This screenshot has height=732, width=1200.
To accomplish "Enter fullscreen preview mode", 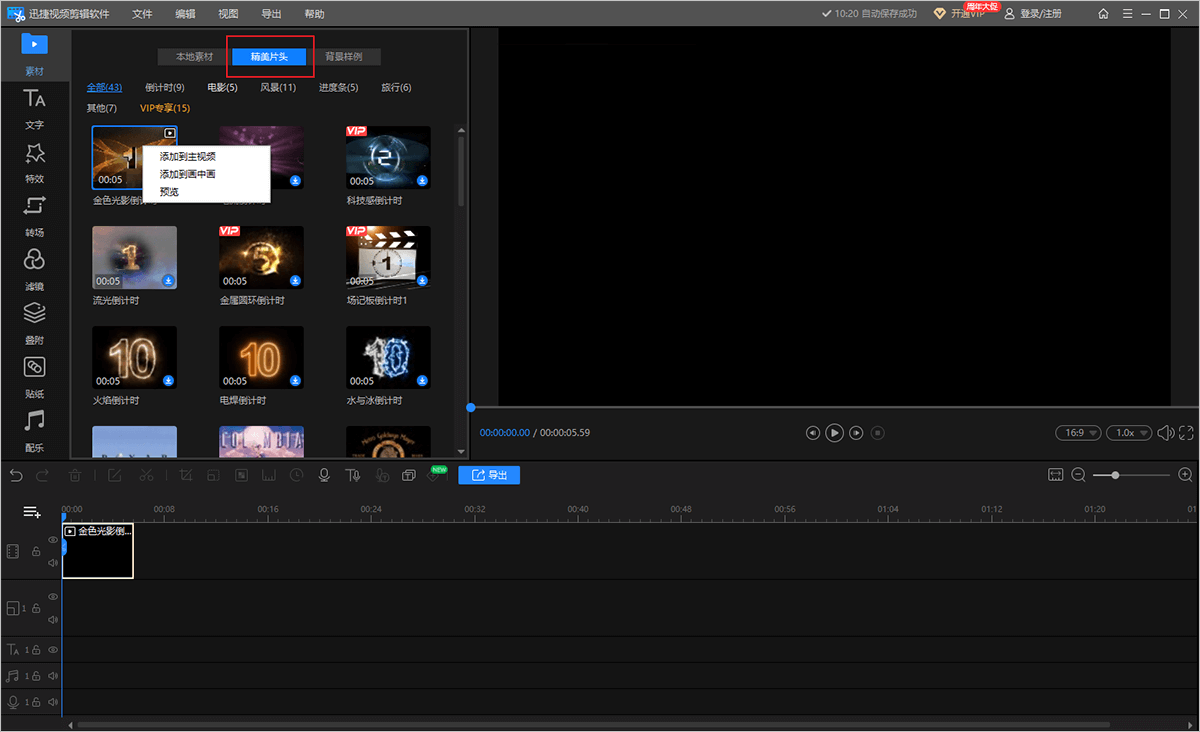I will coord(1186,433).
